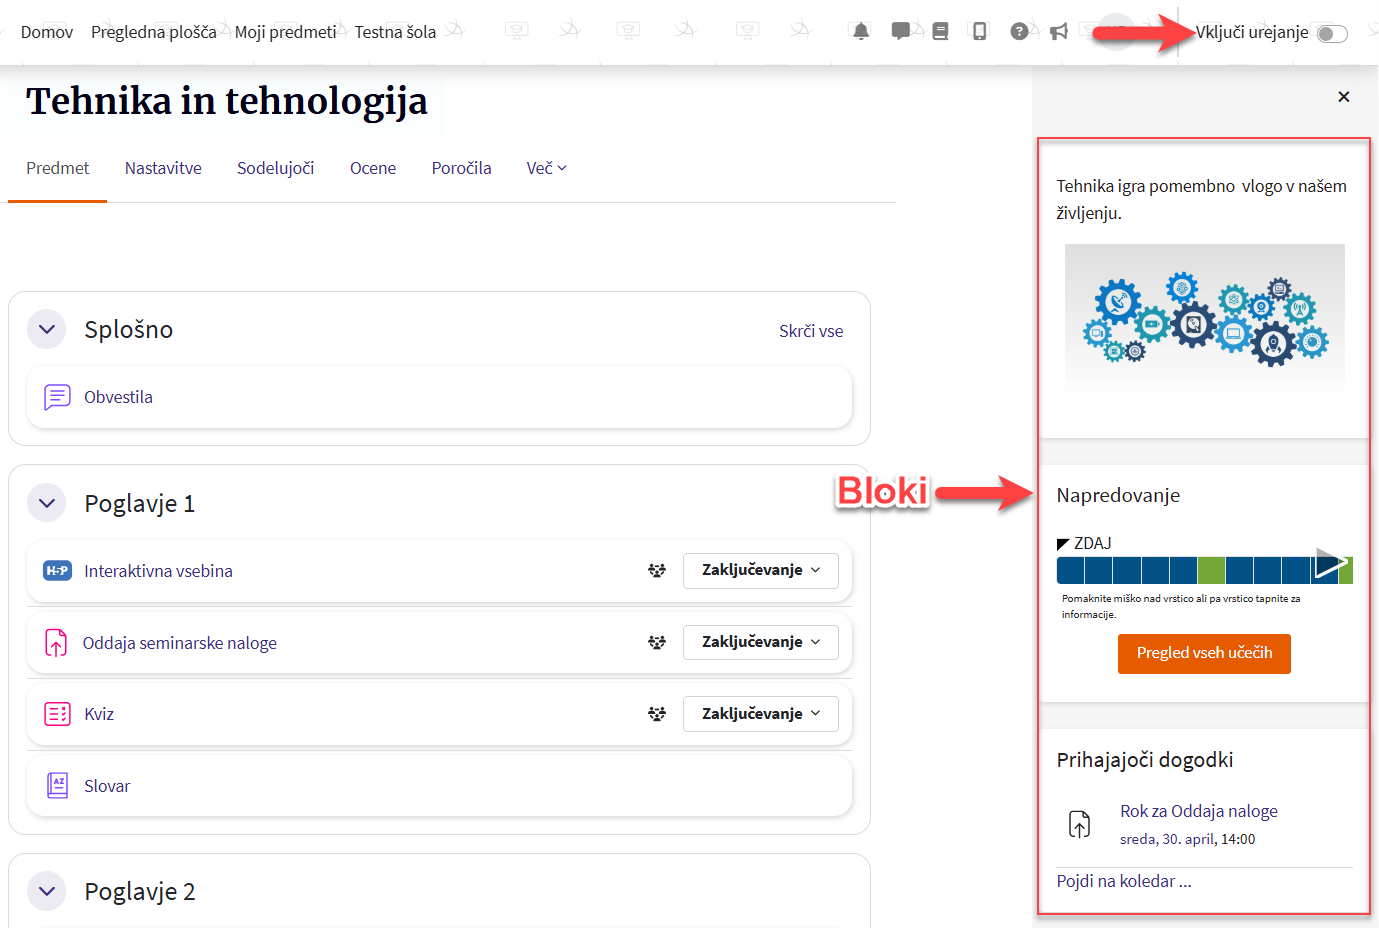Toggle the Vključi urejanje switch

1331,34
